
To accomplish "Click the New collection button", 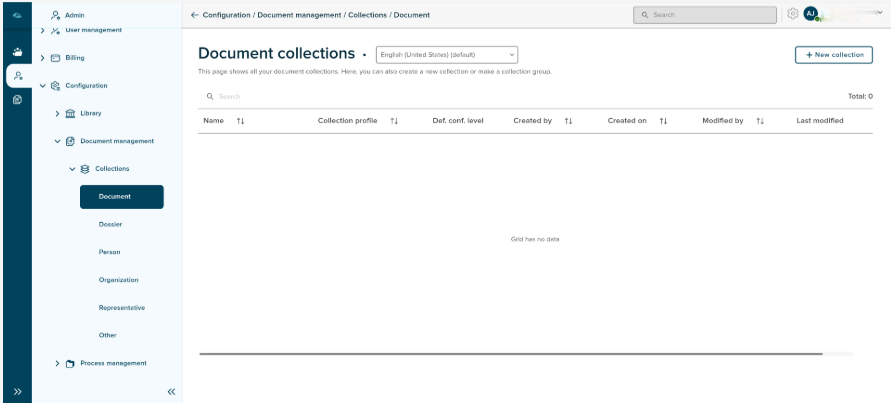I will 833,55.
